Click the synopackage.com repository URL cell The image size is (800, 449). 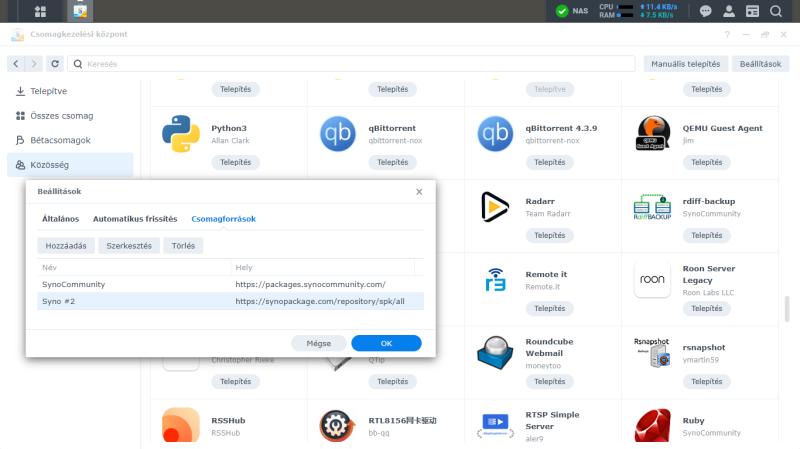pos(320,302)
